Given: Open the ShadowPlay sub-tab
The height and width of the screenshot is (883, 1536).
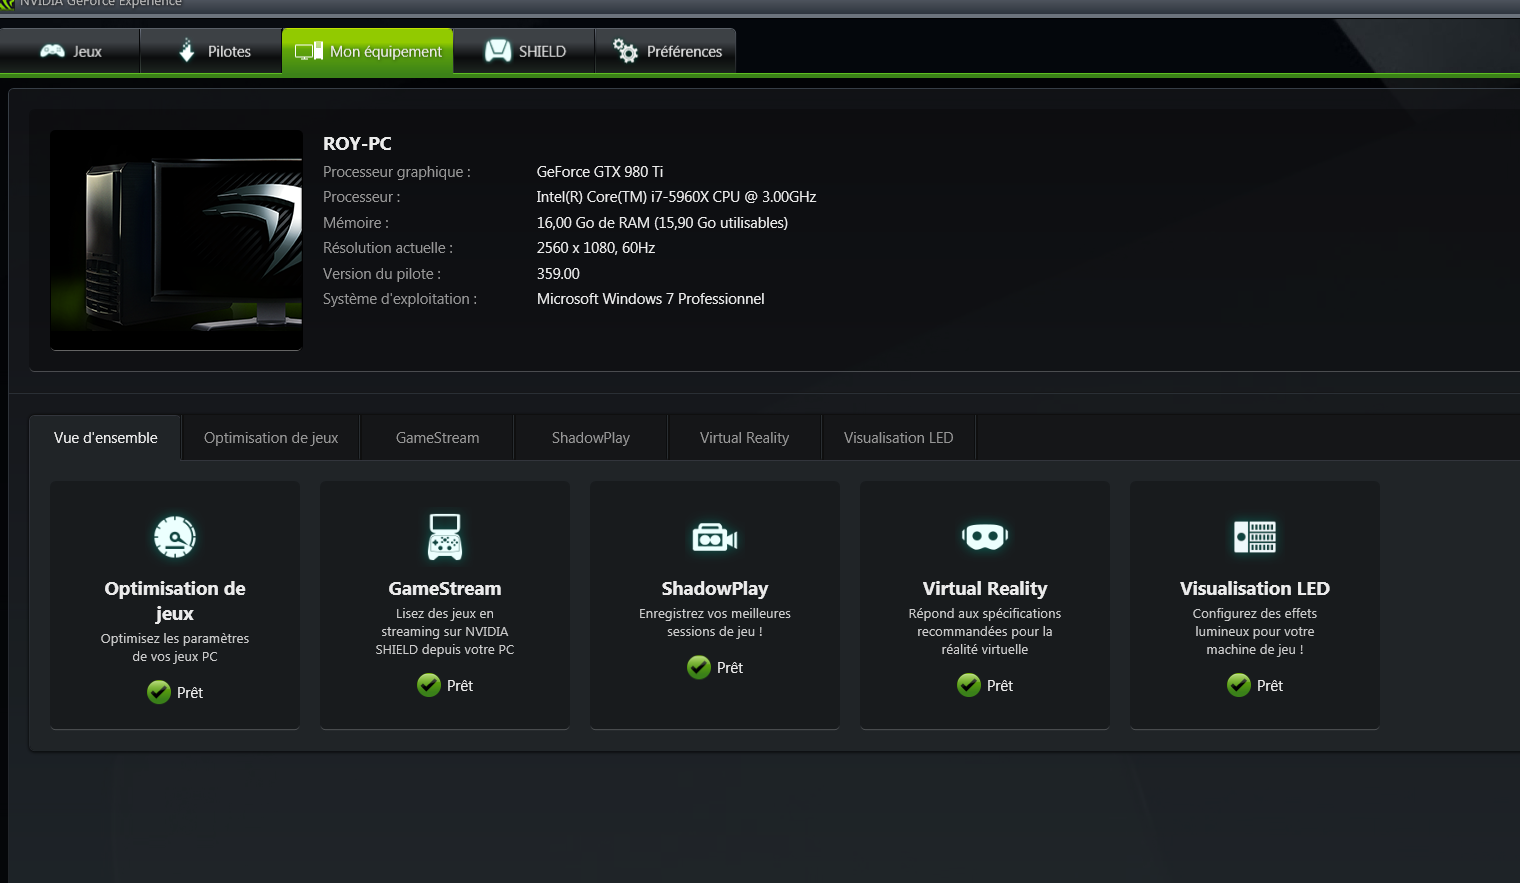Looking at the screenshot, I should point(591,438).
